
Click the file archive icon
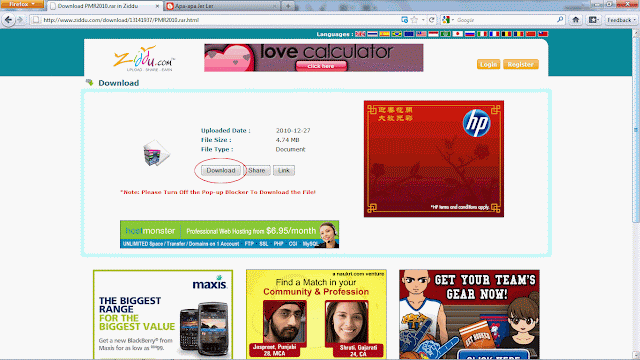click(x=156, y=153)
